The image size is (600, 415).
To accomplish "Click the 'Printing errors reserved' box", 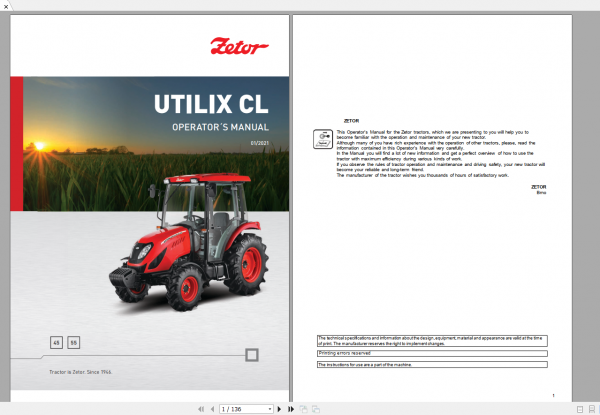I will (432, 353).
